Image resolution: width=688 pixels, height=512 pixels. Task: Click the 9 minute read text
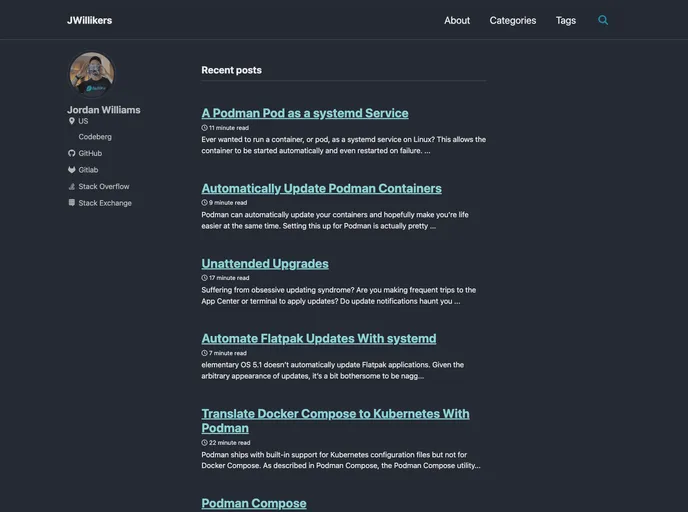228,203
